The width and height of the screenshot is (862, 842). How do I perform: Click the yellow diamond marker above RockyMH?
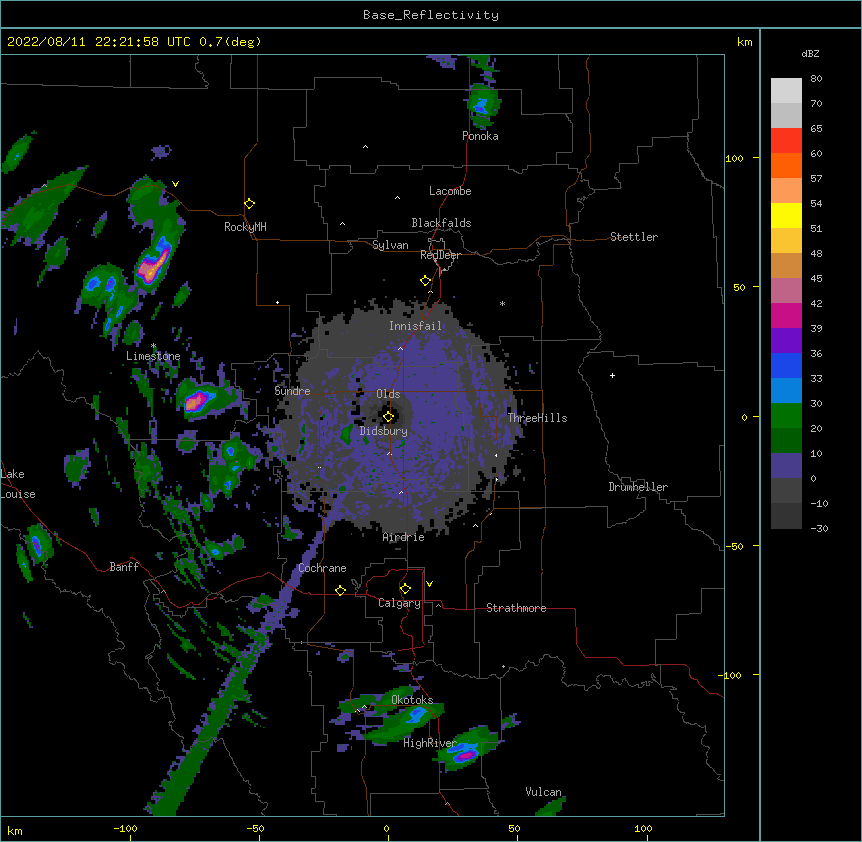coord(249,204)
